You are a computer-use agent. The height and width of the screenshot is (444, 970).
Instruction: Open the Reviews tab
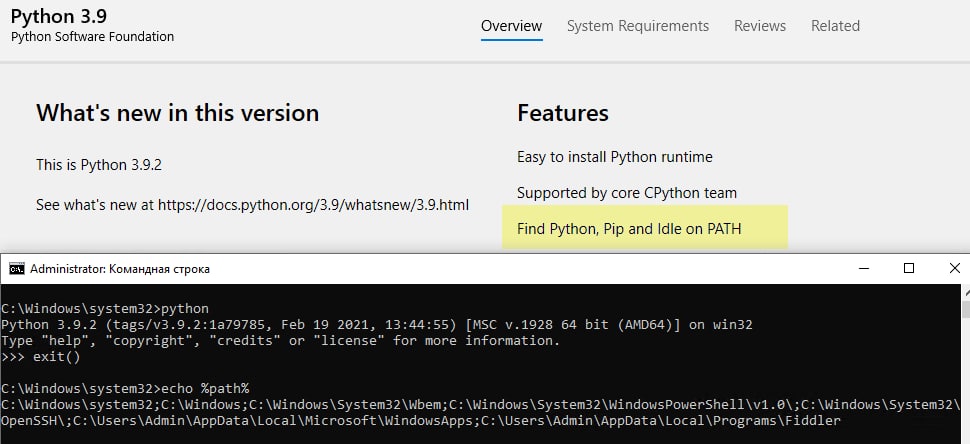(x=760, y=26)
